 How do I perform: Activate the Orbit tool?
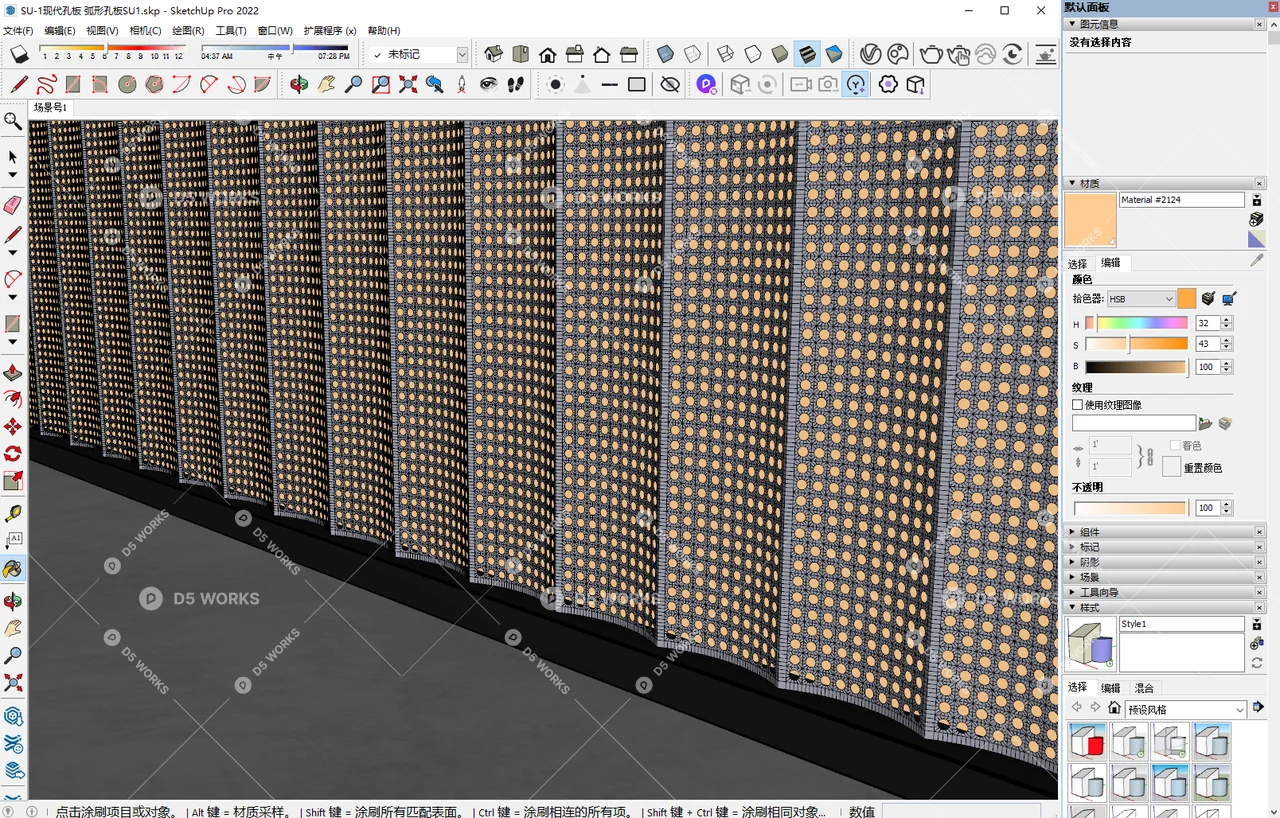[x=299, y=84]
